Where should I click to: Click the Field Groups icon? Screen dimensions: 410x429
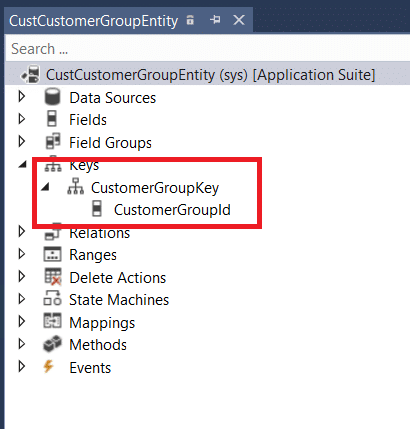pyautogui.click(x=53, y=142)
